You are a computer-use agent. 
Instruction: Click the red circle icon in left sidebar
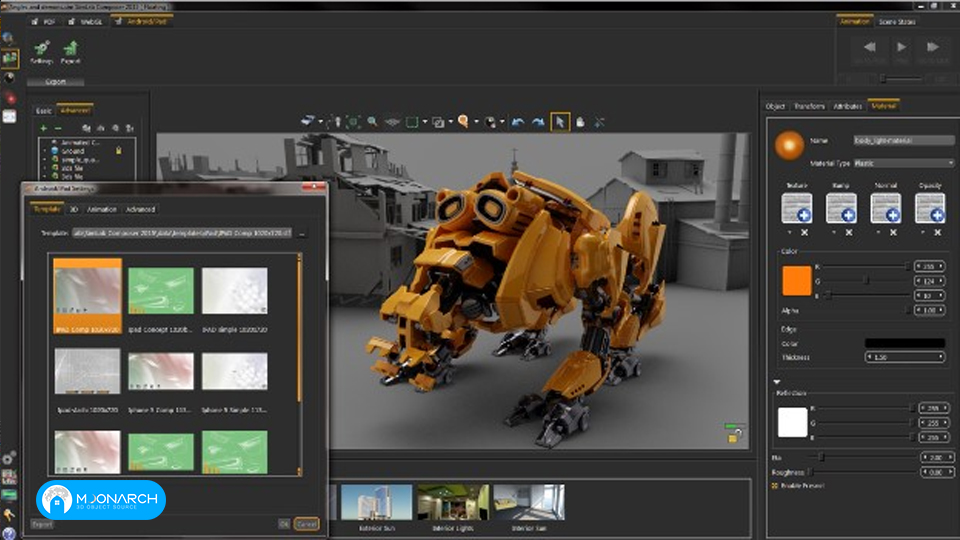point(10,97)
